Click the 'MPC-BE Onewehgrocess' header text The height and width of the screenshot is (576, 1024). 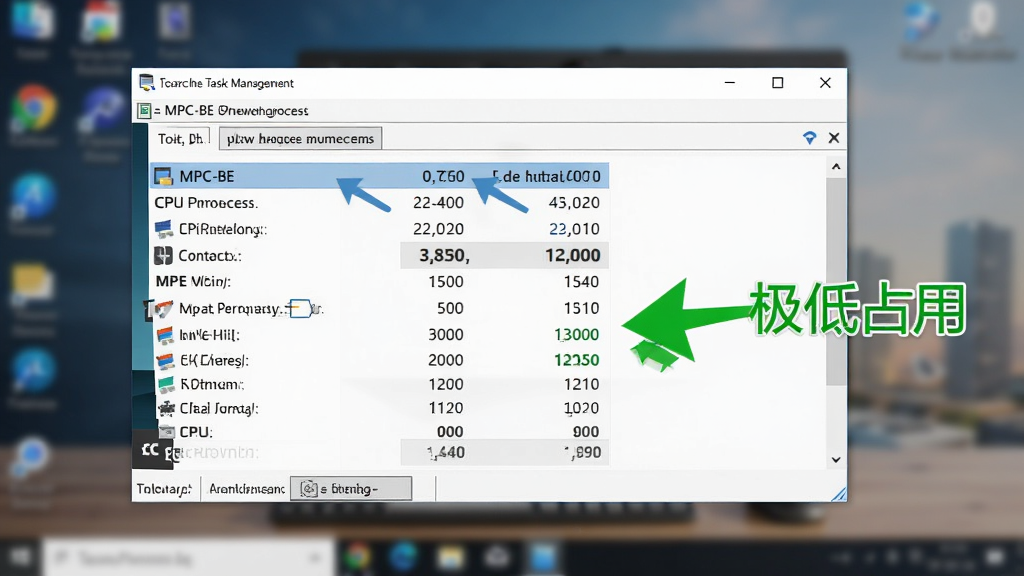click(x=236, y=111)
